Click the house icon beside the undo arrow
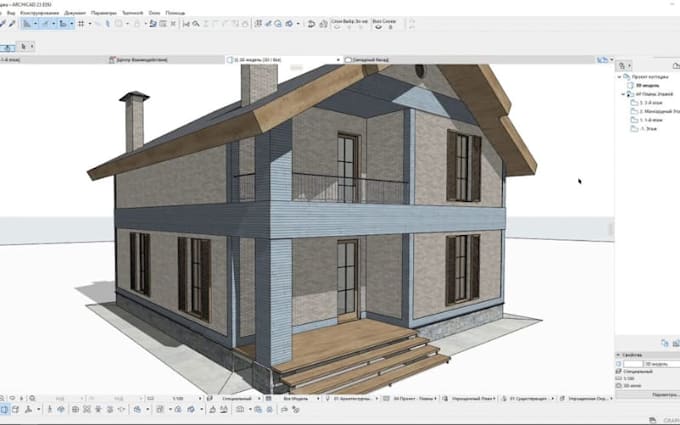This screenshot has height=425, width=680. click(x=323, y=24)
